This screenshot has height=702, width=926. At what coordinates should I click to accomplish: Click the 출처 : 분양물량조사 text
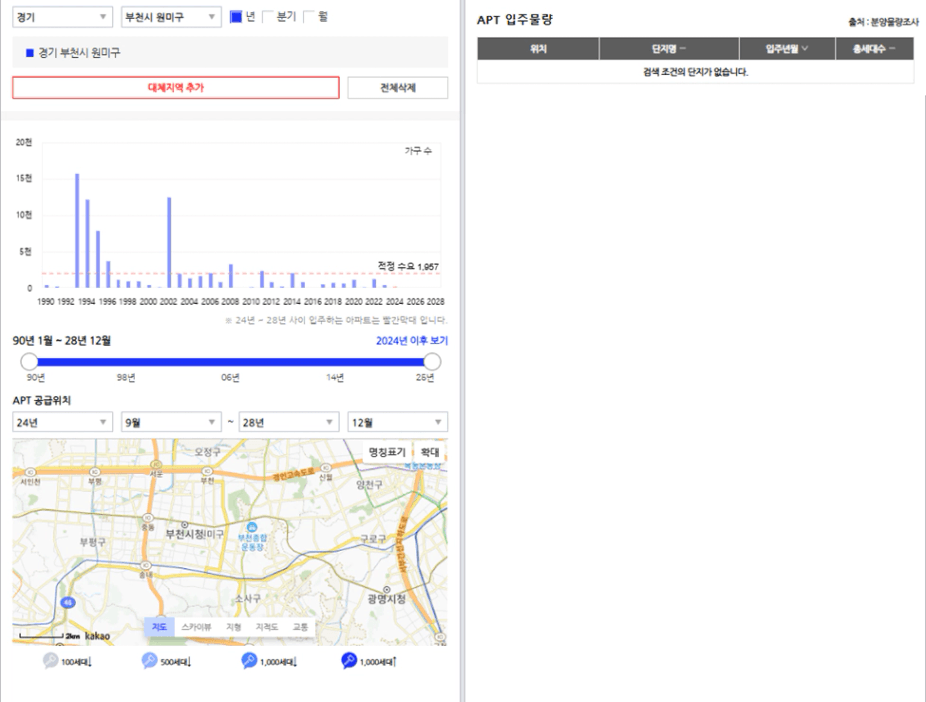pos(883,22)
